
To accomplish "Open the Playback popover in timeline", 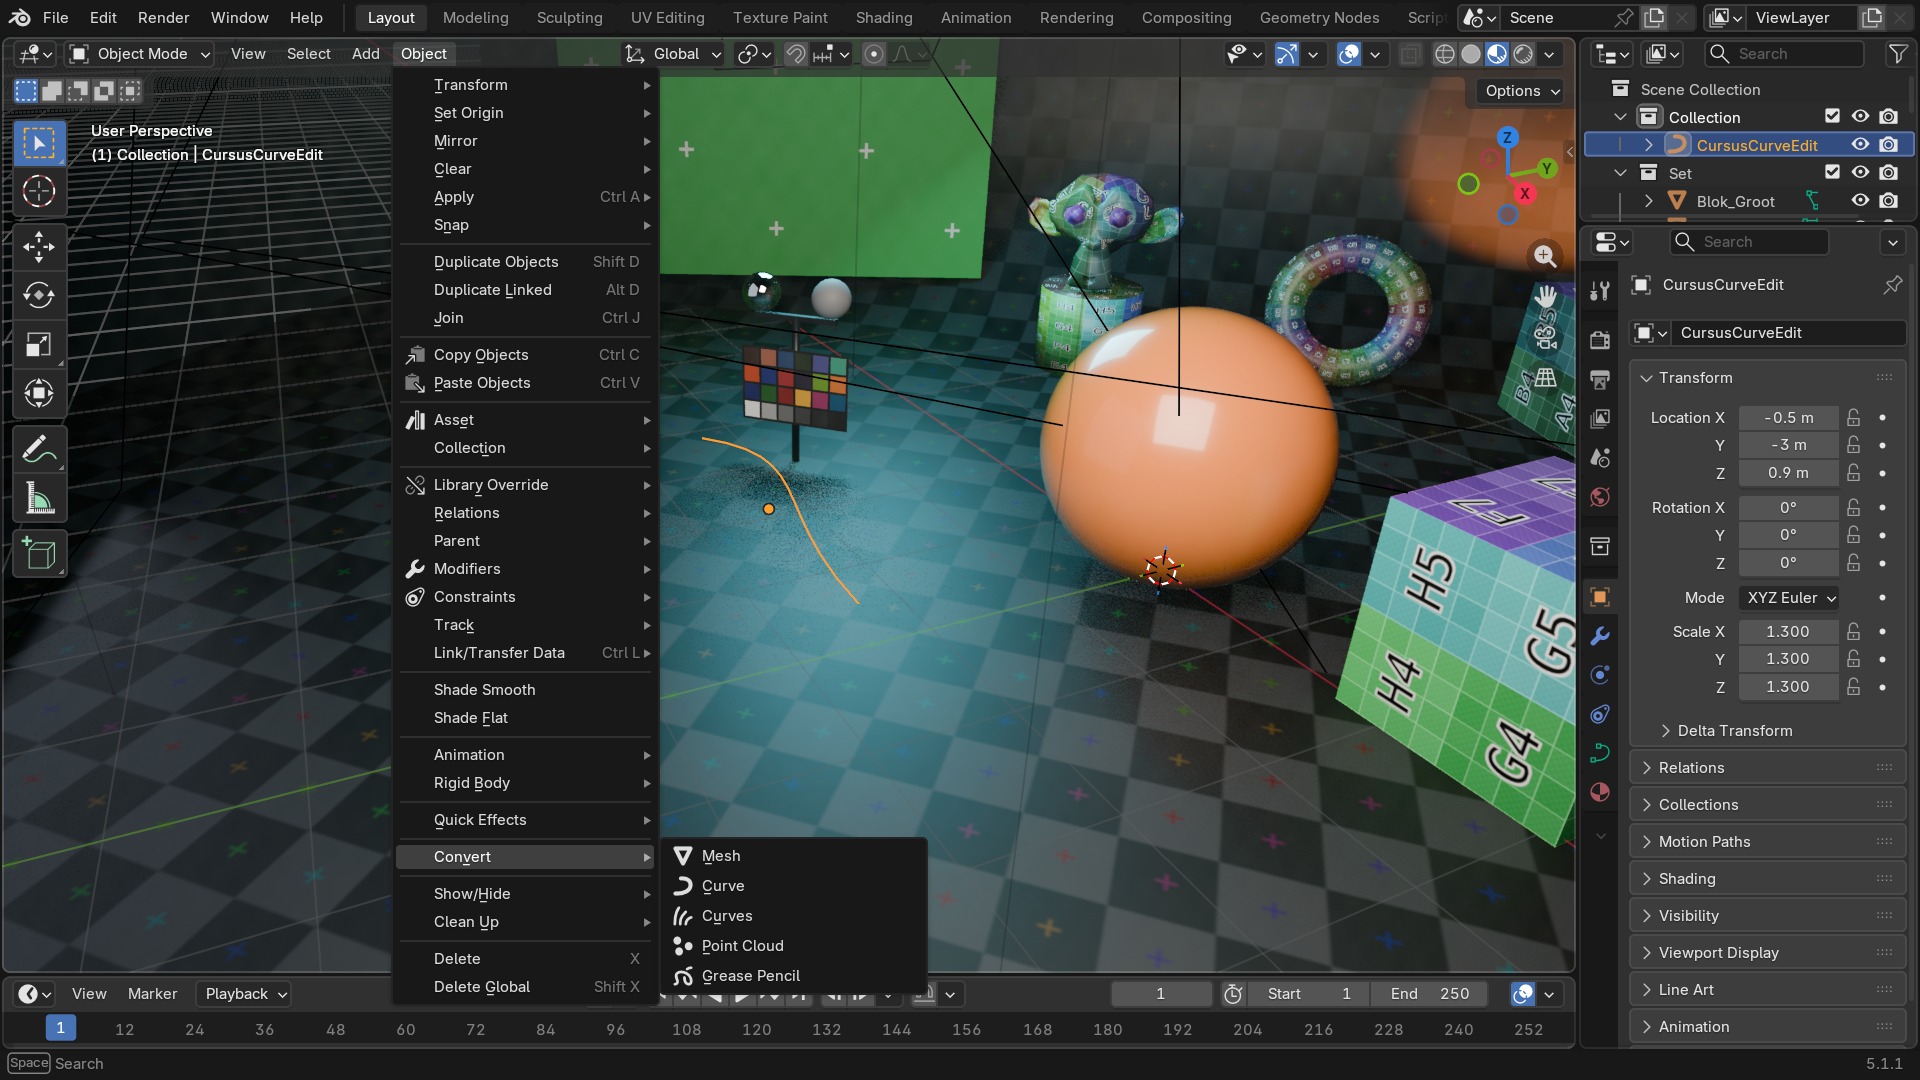I will tap(245, 994).
